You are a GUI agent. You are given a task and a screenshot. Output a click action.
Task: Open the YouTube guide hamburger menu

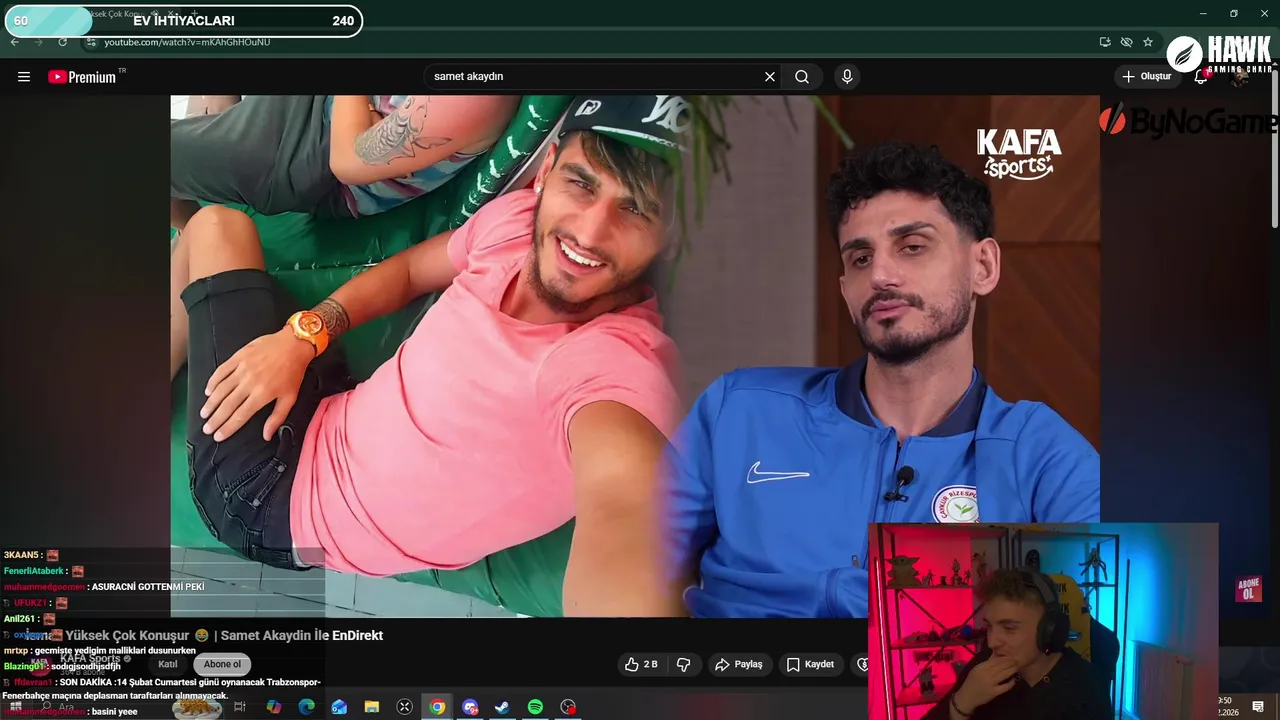(x=24, y=77)
